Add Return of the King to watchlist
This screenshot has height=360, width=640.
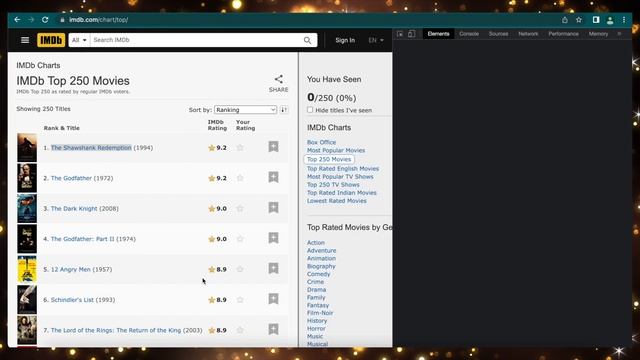(273, 329)
